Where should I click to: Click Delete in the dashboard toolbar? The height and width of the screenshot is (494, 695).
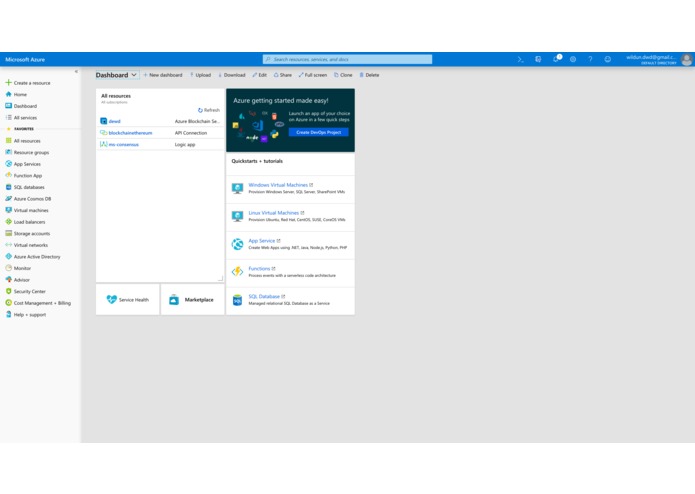[369, 75]
